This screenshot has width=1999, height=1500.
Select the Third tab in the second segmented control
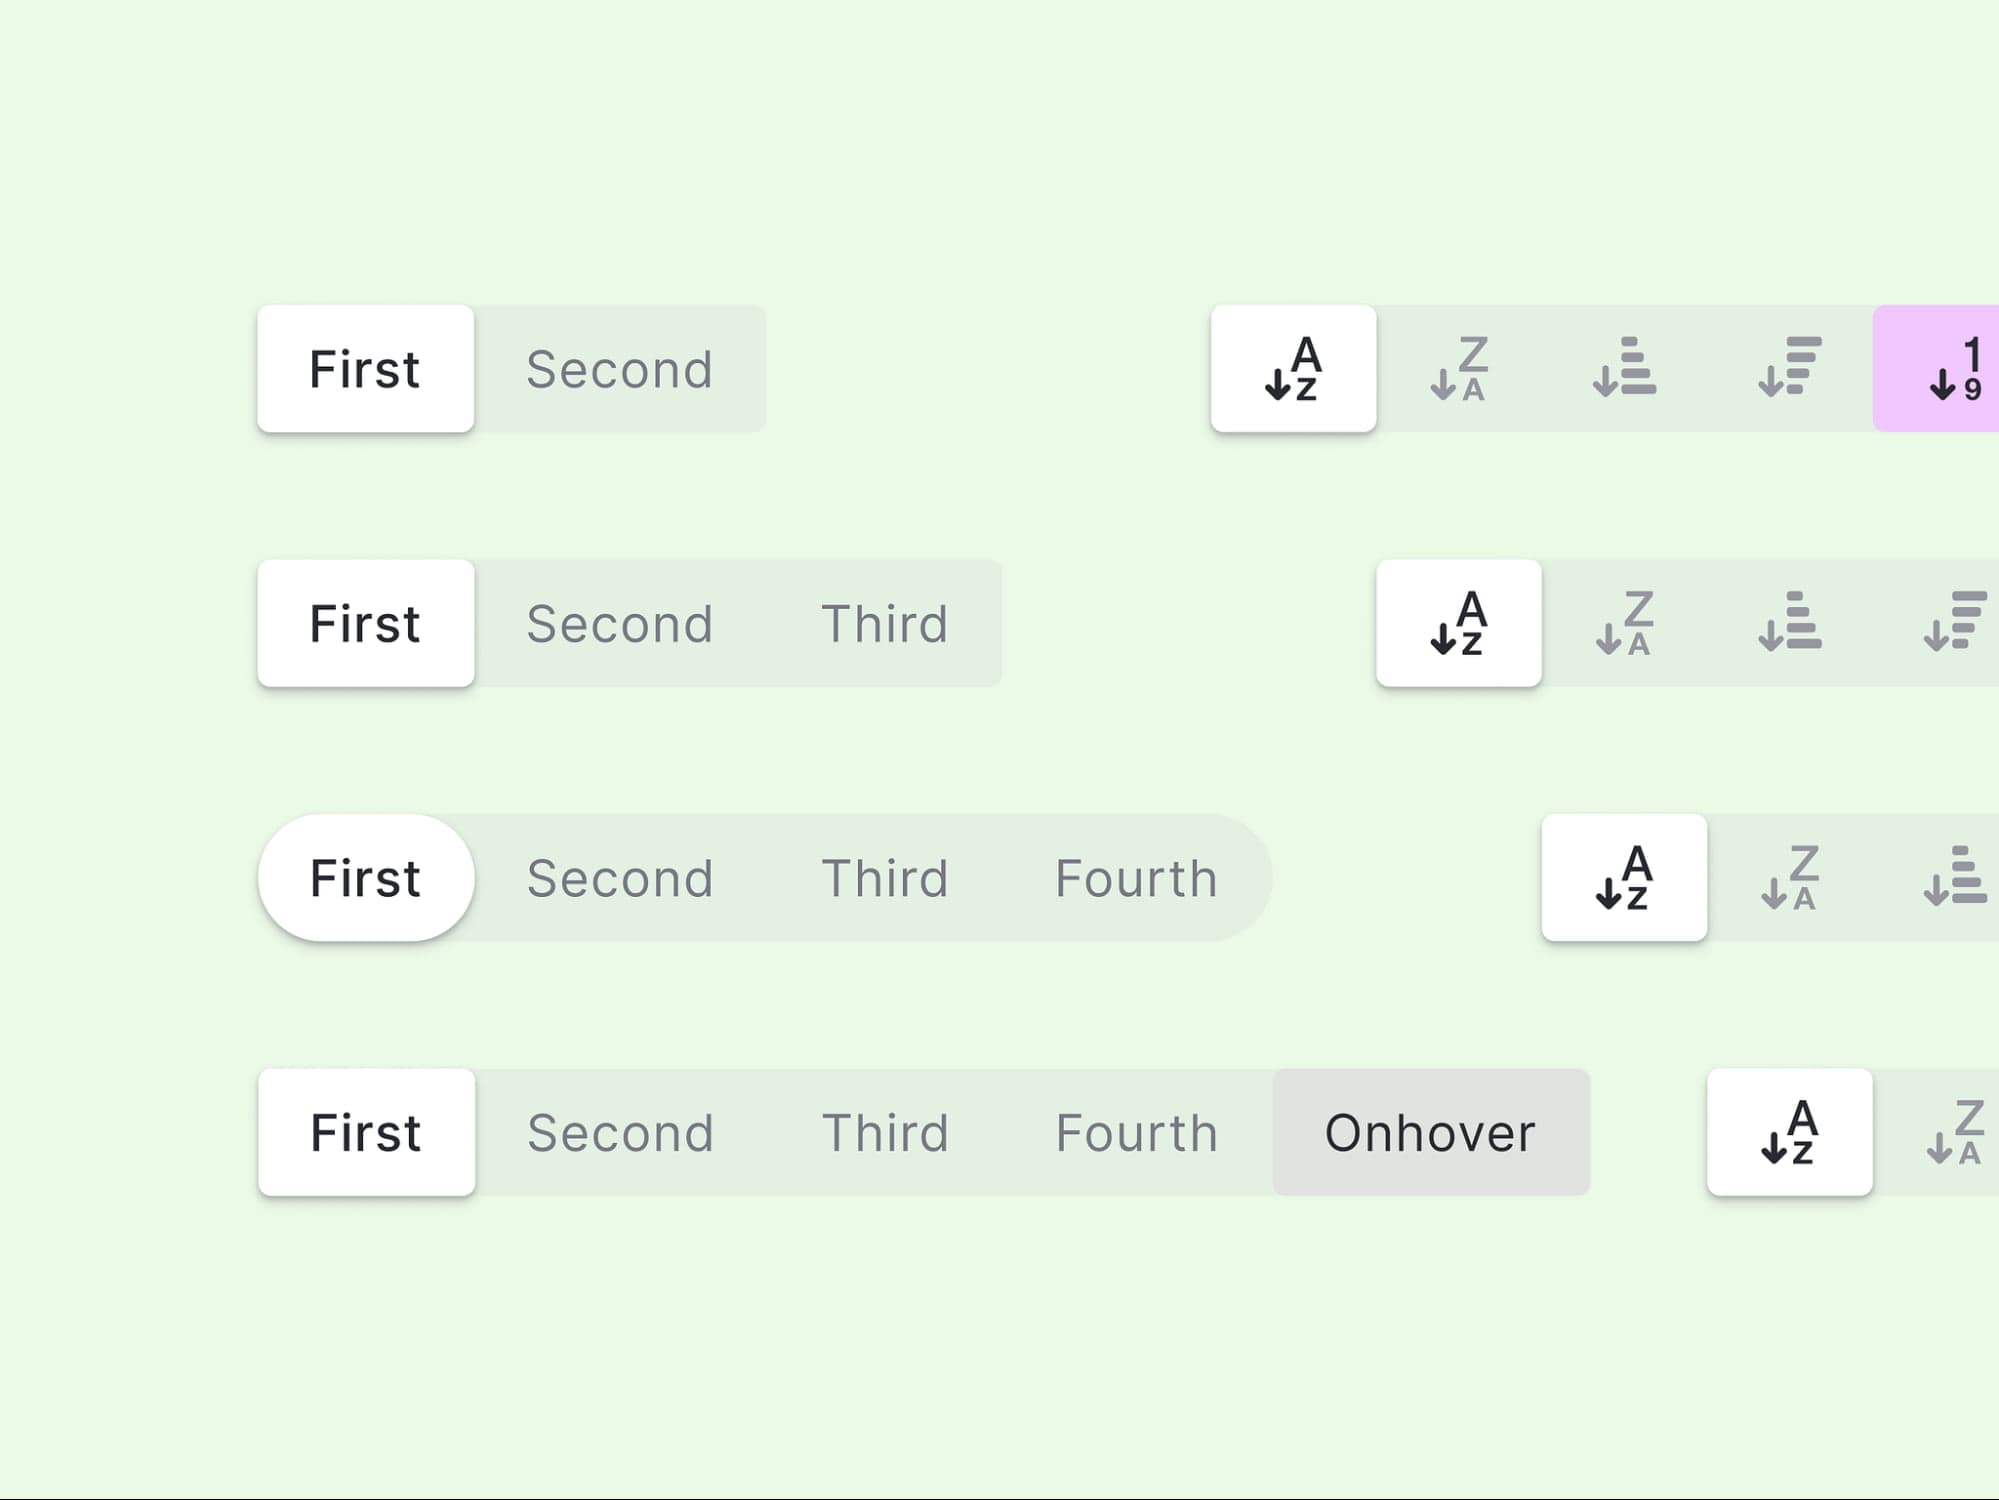[884, 623]
